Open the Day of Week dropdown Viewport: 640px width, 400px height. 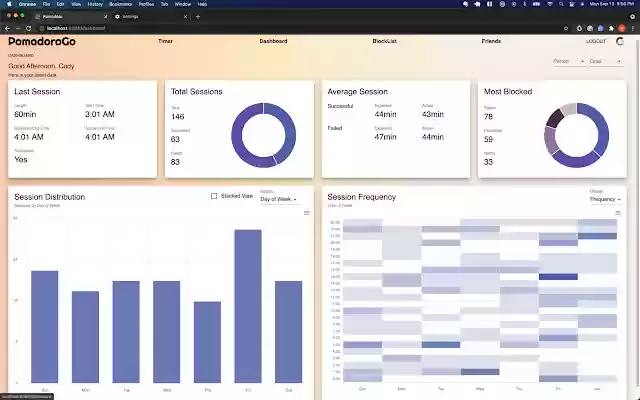[278, 199]
